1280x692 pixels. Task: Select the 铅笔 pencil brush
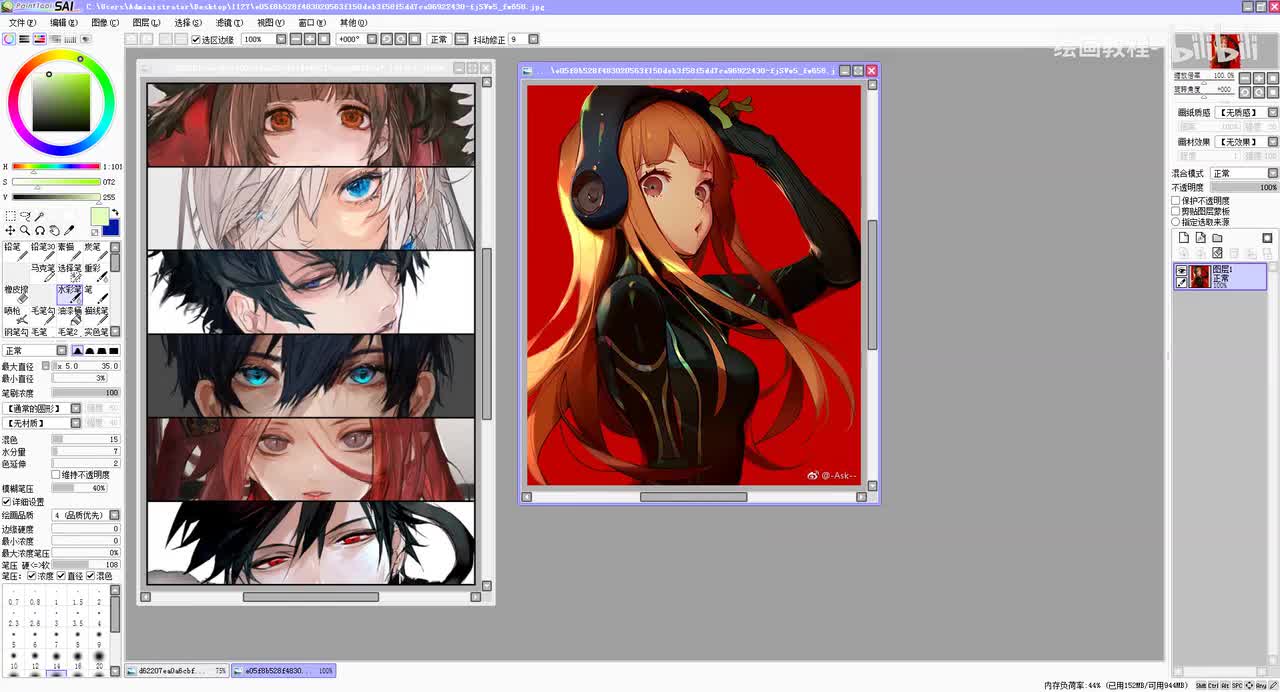(x=16, y=252)
